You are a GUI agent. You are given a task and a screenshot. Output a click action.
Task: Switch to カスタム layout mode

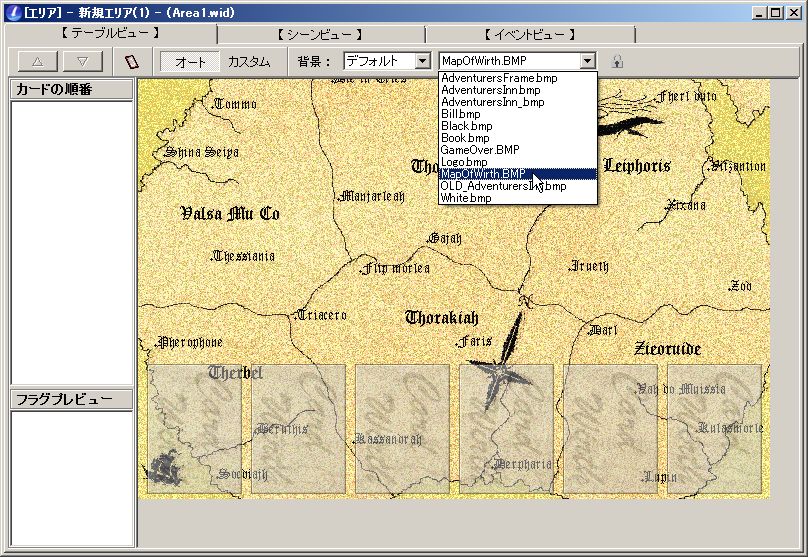coord(249,62)
